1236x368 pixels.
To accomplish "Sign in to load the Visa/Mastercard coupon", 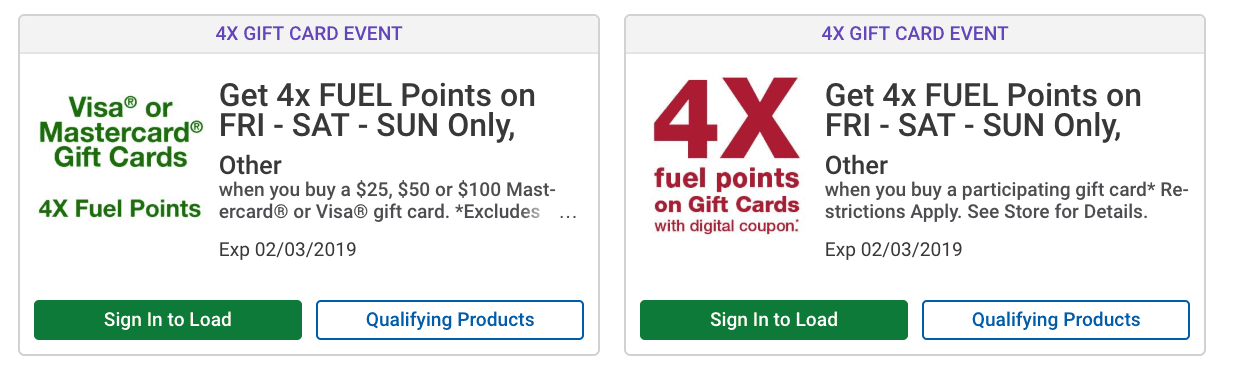I will pos(168,320).
